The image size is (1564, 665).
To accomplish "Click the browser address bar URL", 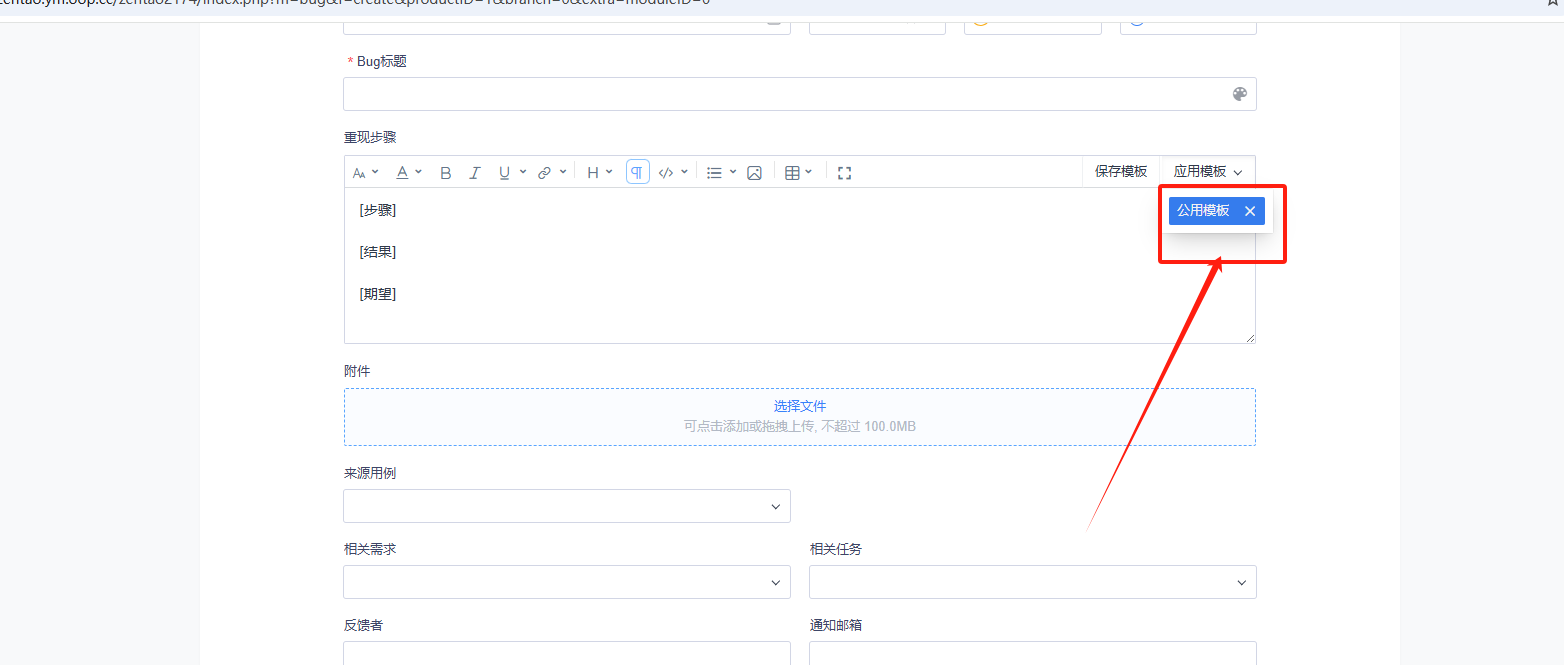I will 355,3.
